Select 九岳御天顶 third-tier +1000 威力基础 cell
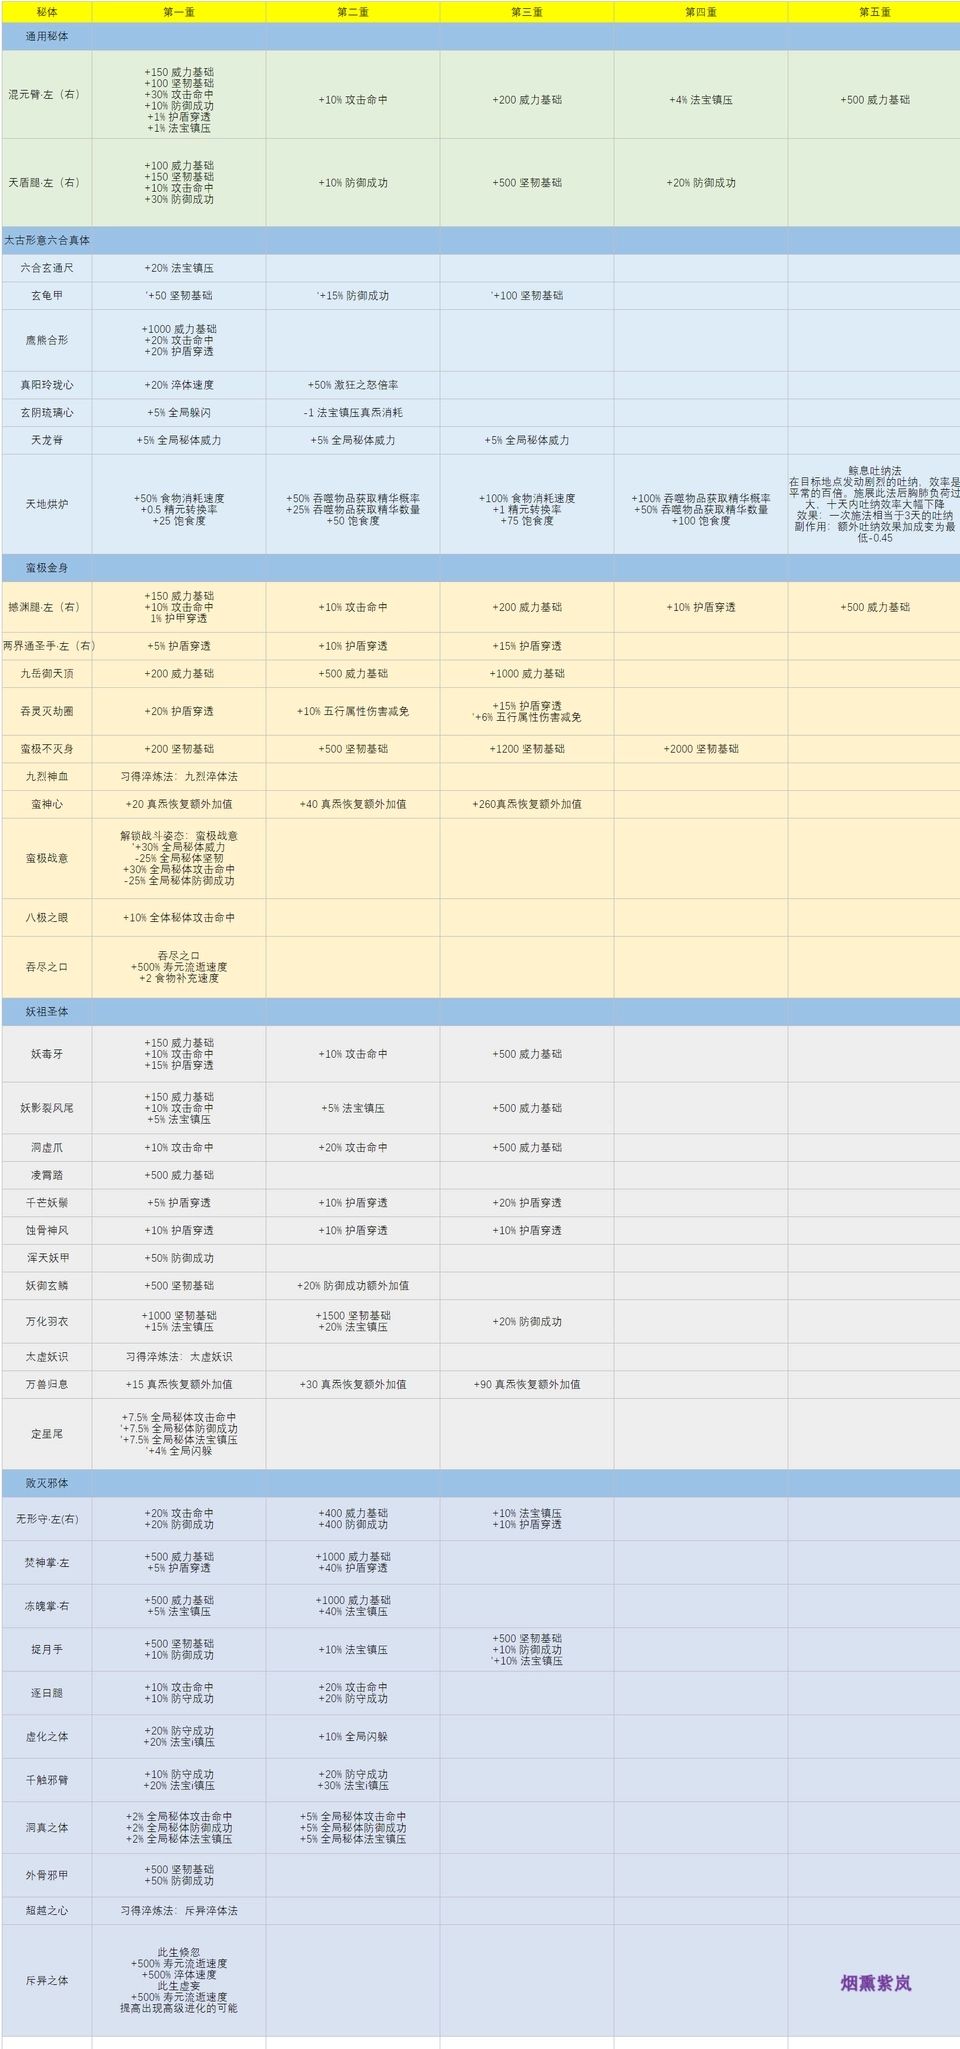This screenshot has width=960, height=2049. 527,674
